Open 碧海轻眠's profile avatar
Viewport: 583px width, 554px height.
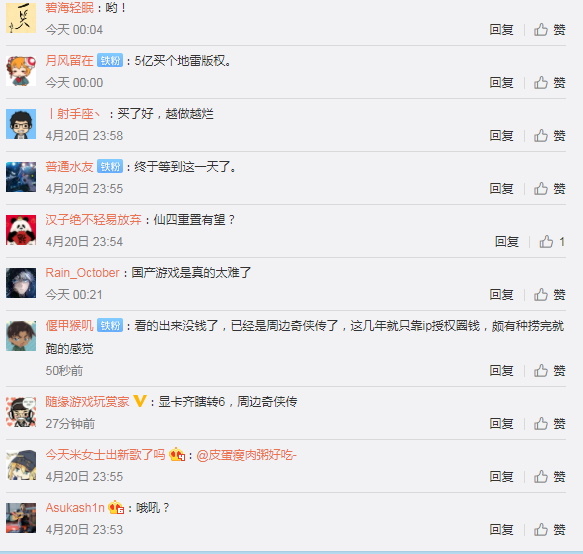click(x=21, y=17)
